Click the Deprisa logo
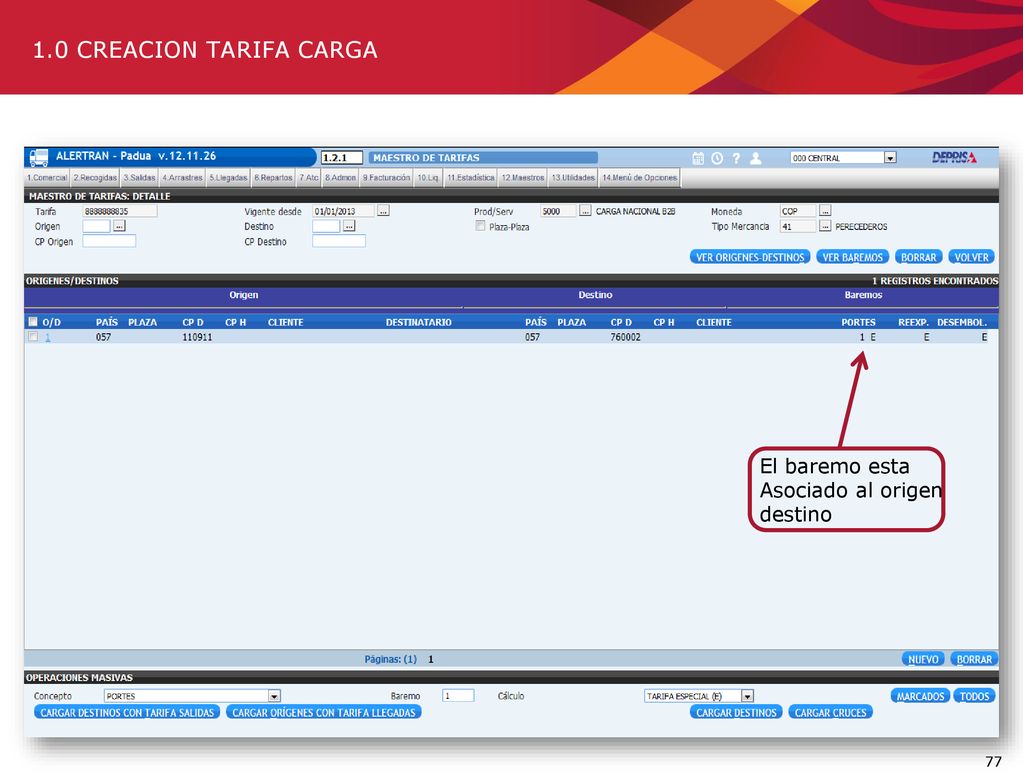Image resolution: width=1023 pixels, height=783 pixels. click(954, 157)
